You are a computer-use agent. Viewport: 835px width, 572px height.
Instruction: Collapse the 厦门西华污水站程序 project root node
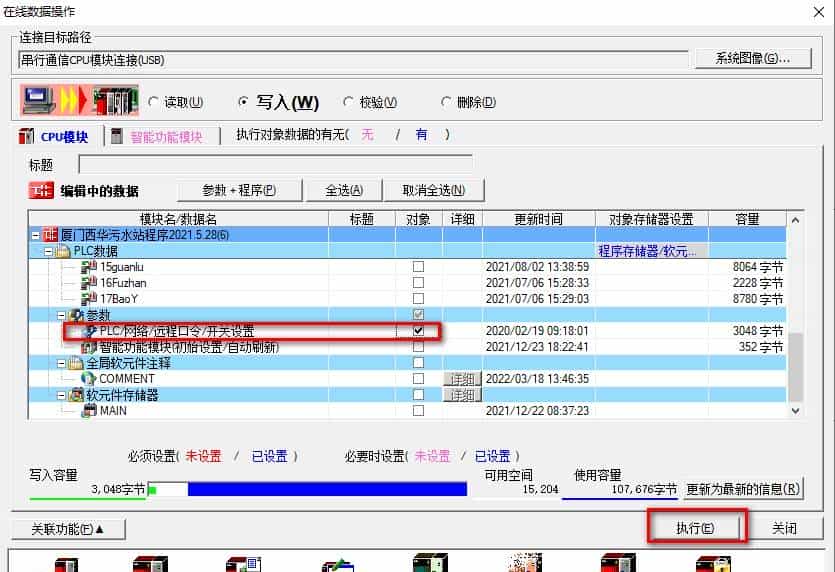36,235
